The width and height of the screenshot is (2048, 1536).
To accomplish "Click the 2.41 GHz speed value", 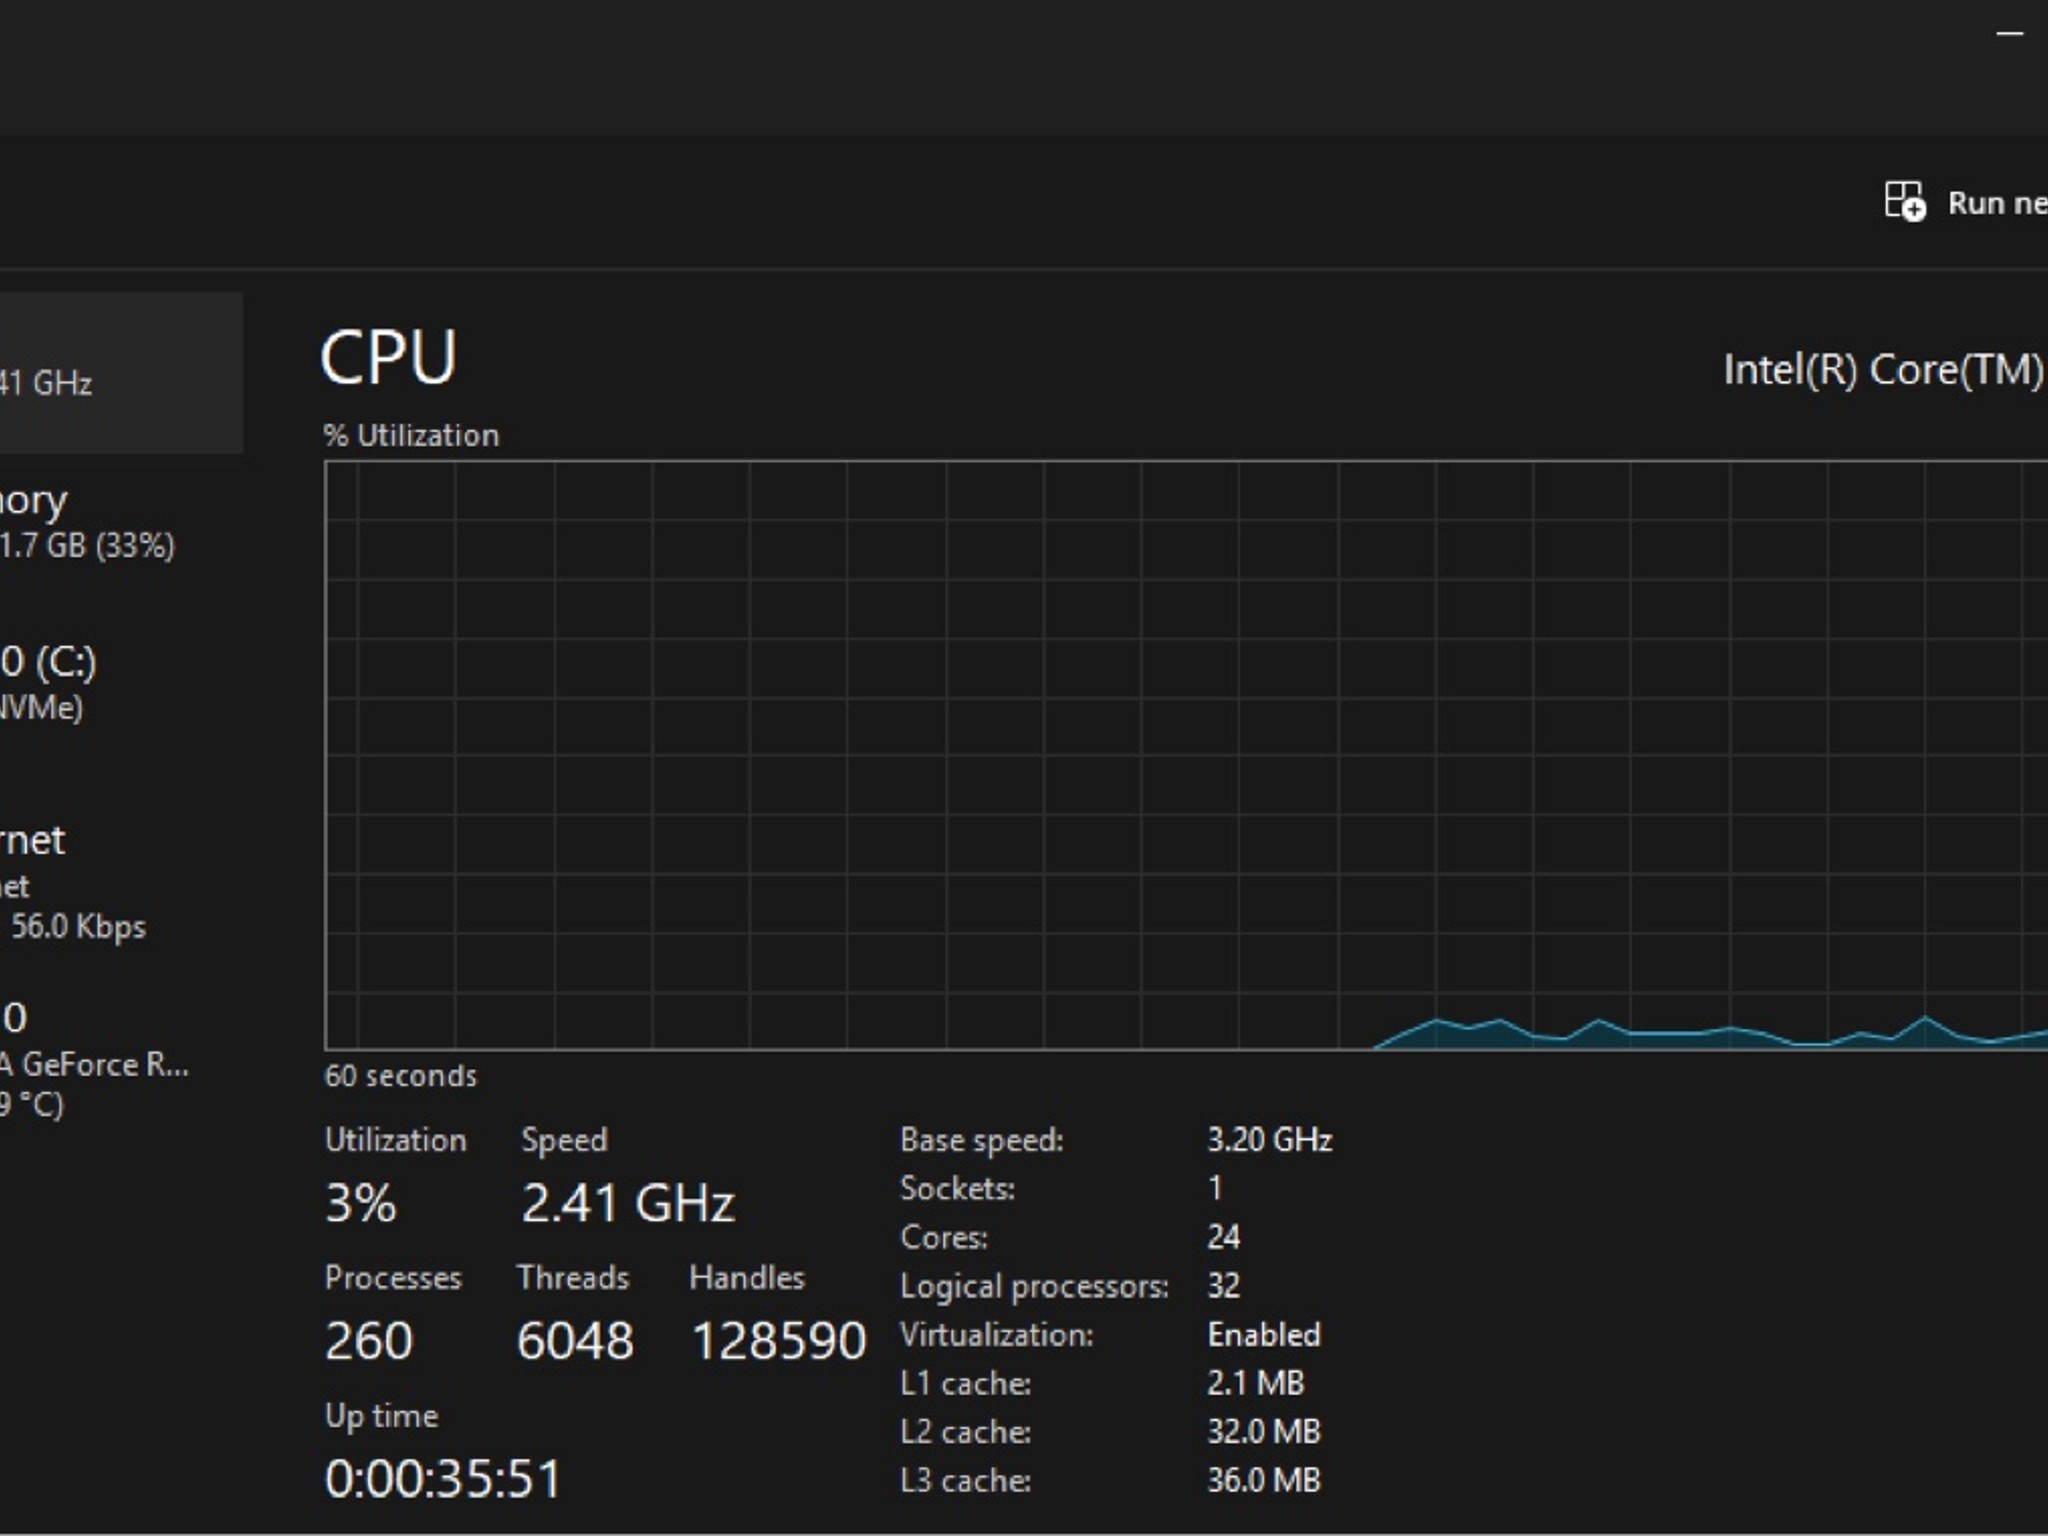I will pyautogui.click(x=628, y=1202).
